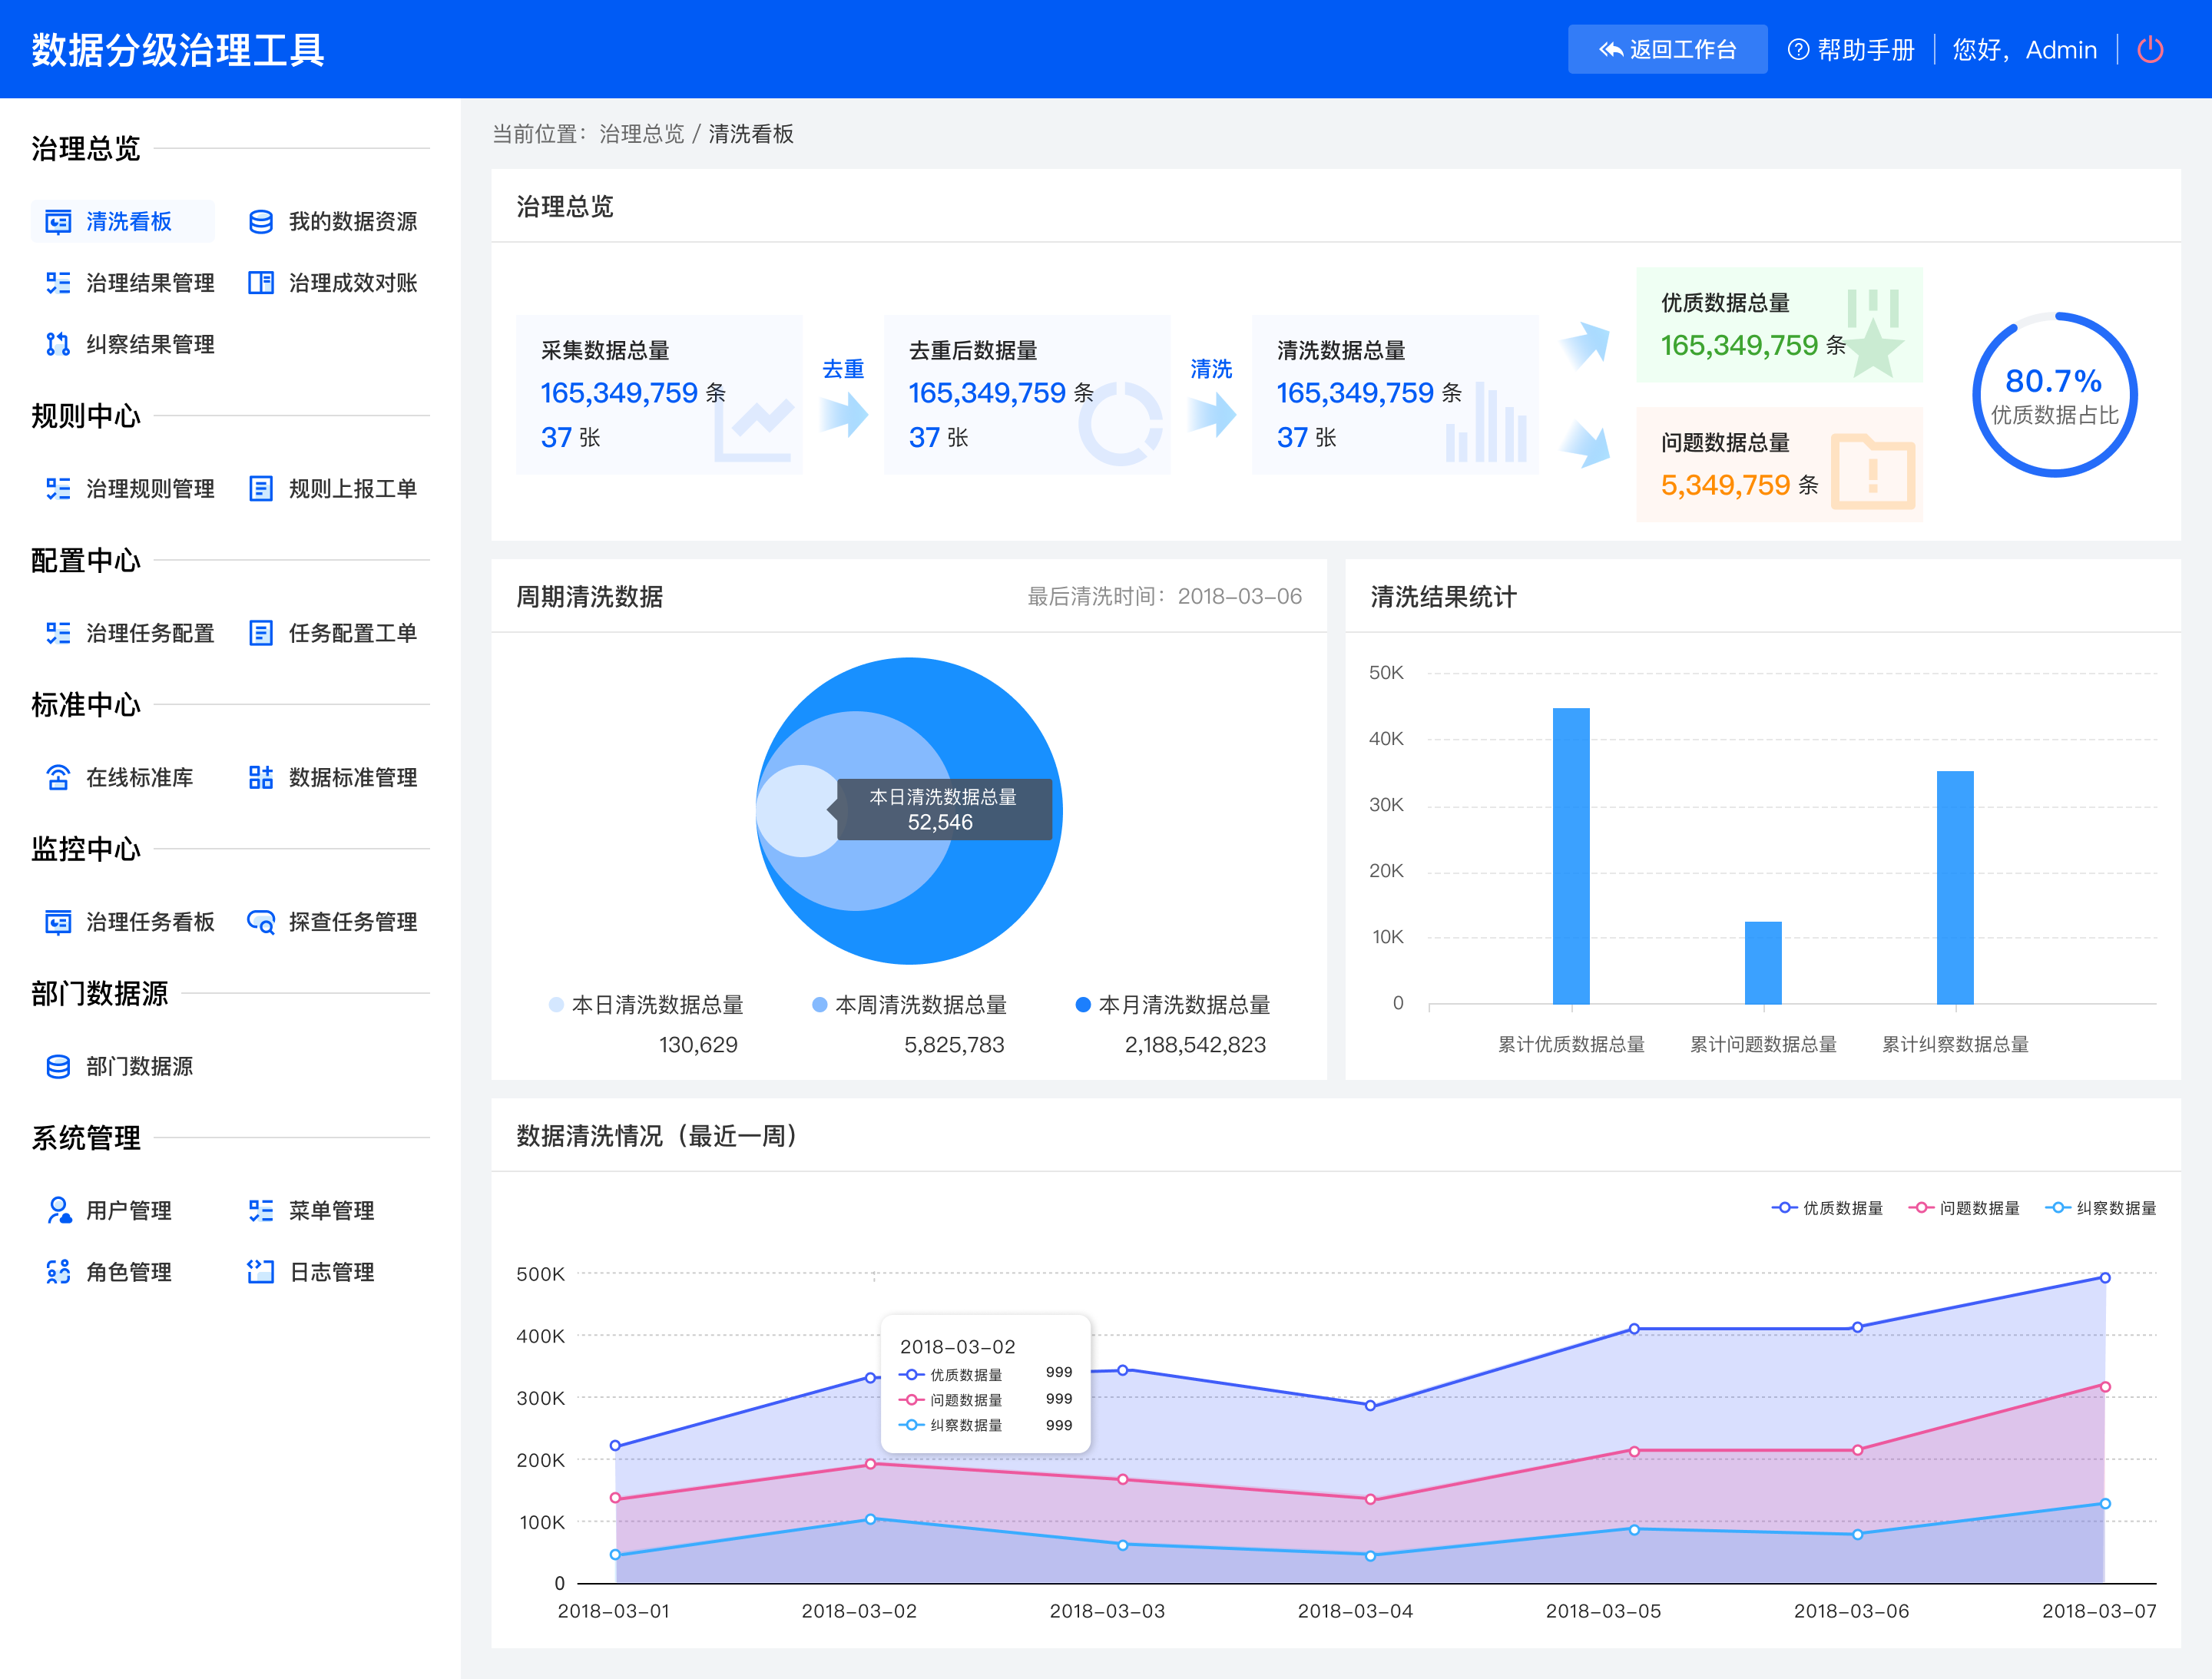Open 治理规则管理 menu item
The width and height of the screenshot is (2212, 1679).
(x=130, y=488)
